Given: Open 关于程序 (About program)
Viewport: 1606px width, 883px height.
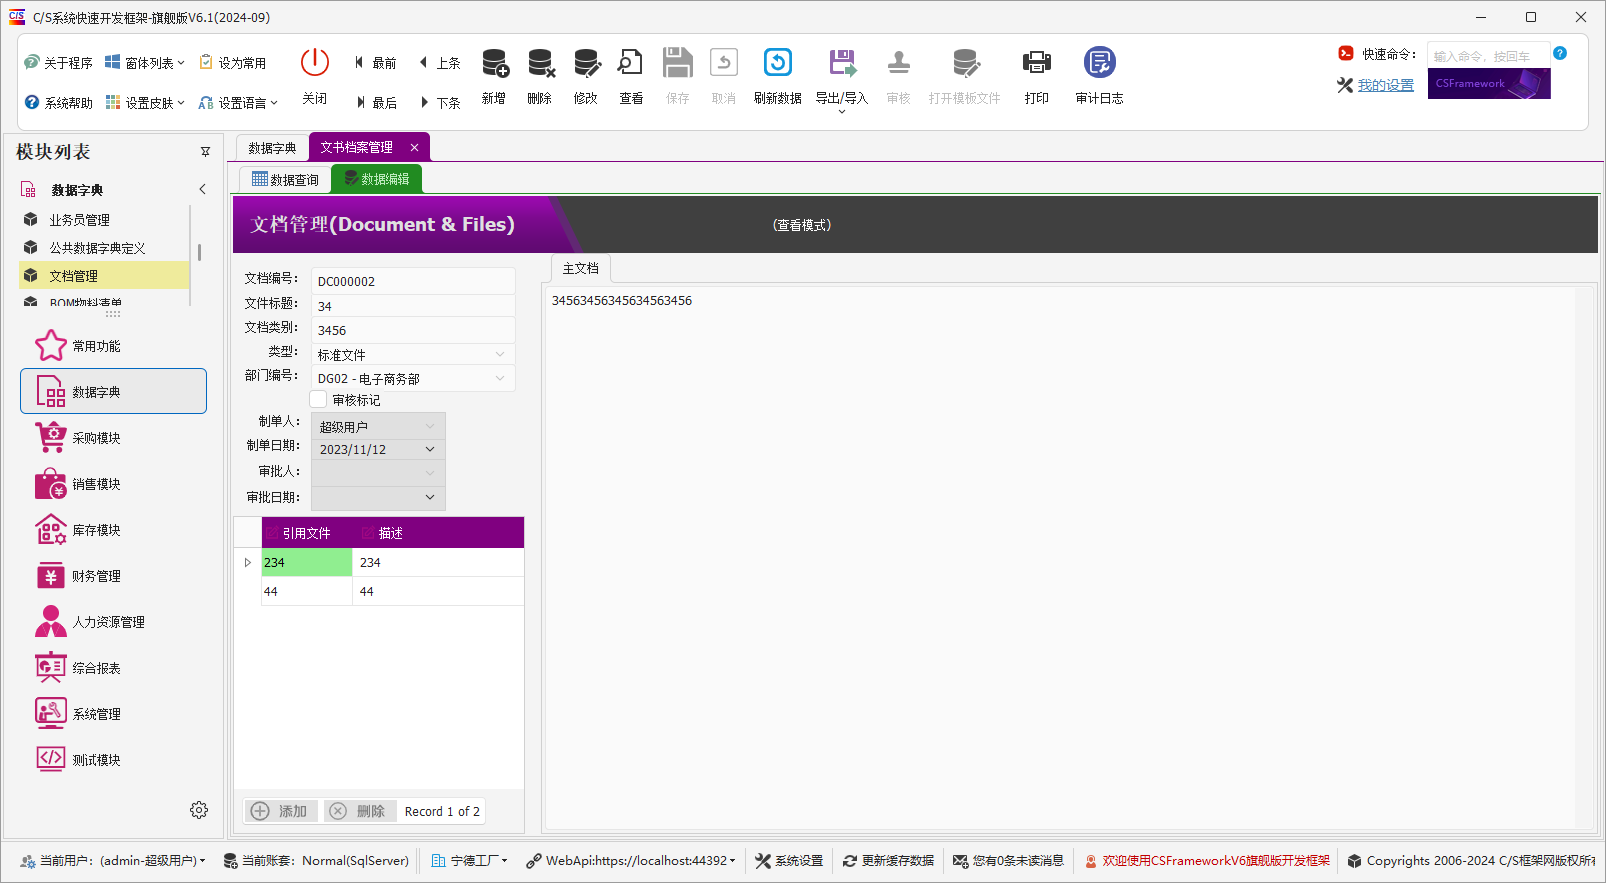Looking at the screenshot, I should [x=58, y=63].
